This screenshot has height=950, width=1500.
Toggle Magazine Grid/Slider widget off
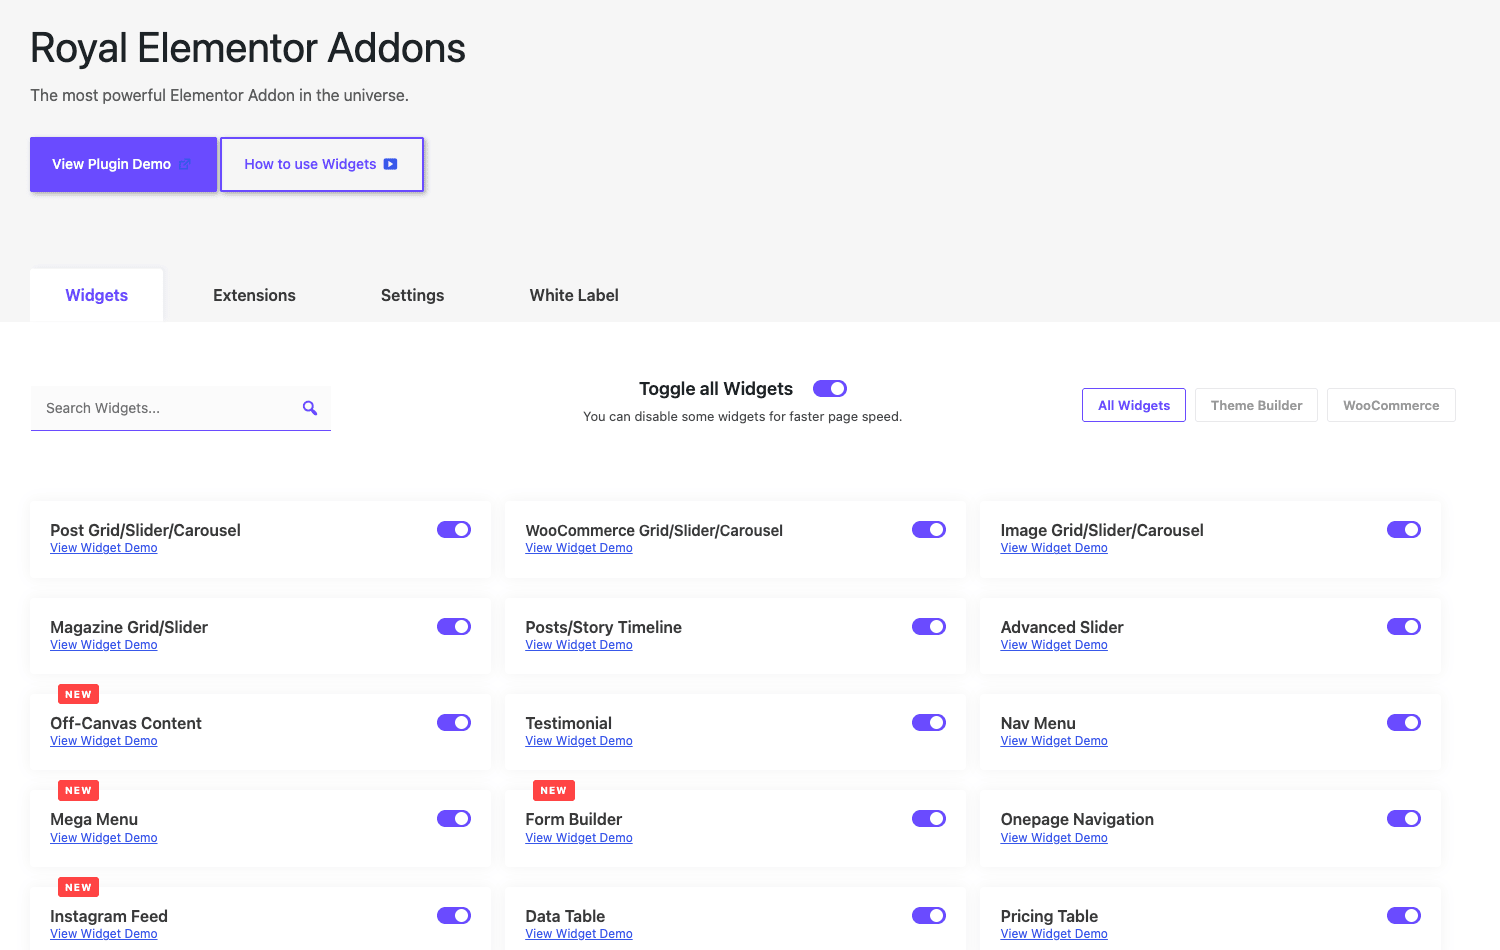tap(454, 627)
